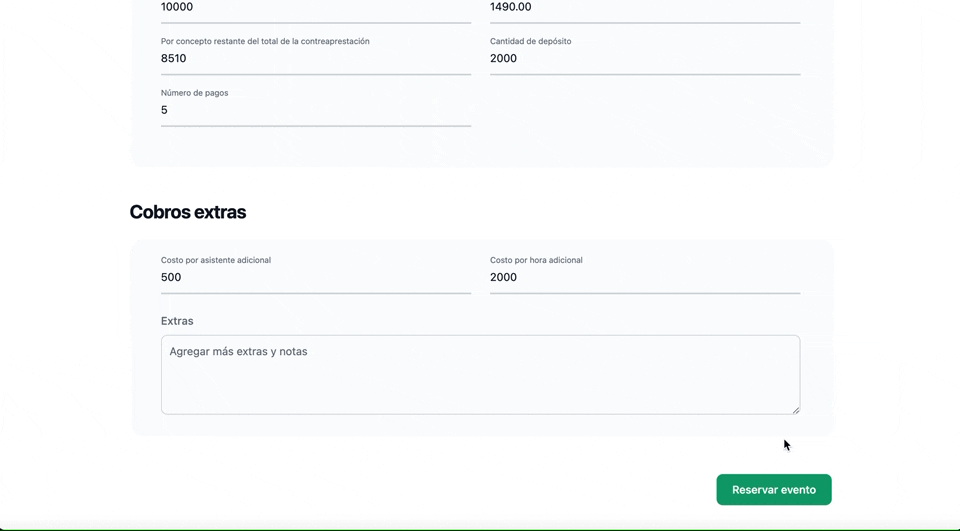Edit the Por concepto restante input showing 8510
The width and height of the screenshot is (960, 531).
[315, 59]
